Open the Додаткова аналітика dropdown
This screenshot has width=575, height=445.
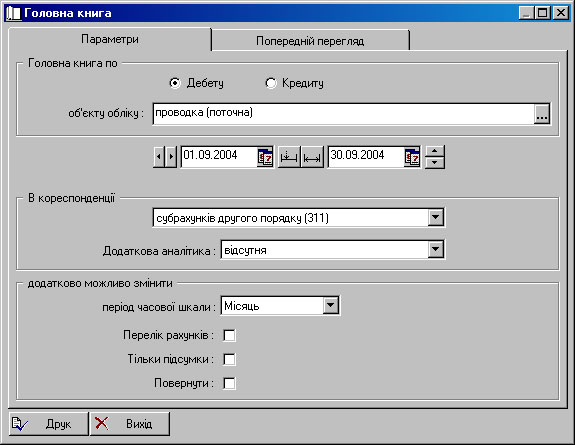(x=436, y=250)
